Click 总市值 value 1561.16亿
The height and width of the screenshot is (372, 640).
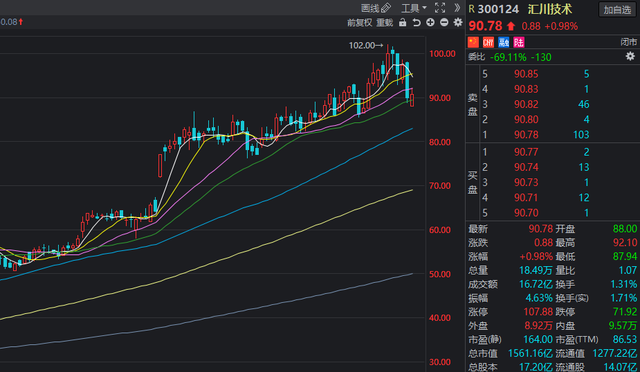(530, 353)
